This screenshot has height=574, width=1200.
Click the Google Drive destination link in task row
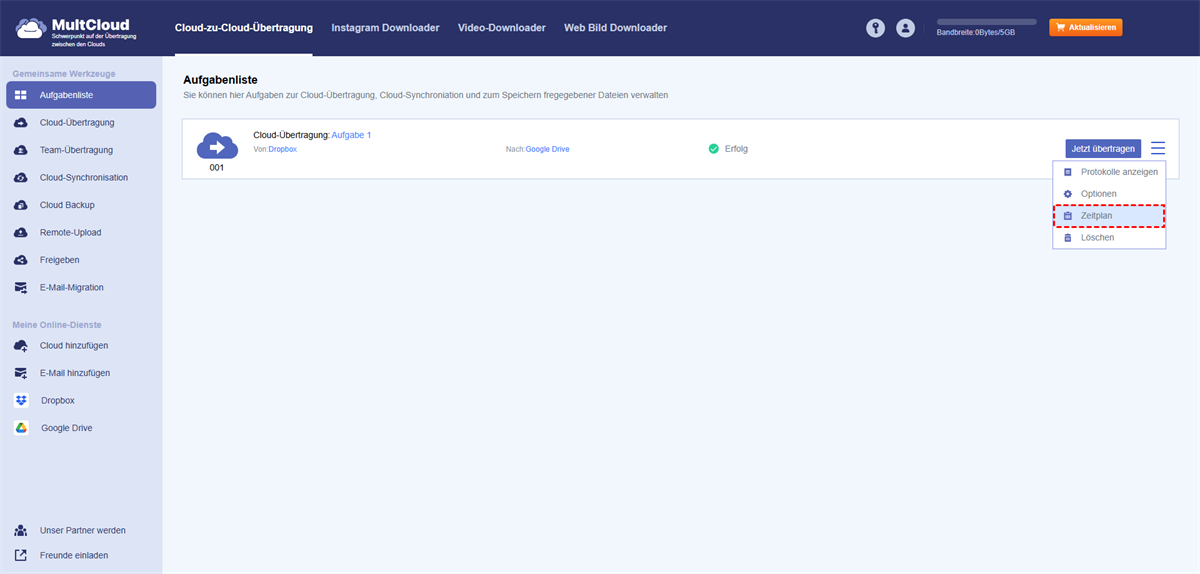pyautogui.click(x=548, y=149)
